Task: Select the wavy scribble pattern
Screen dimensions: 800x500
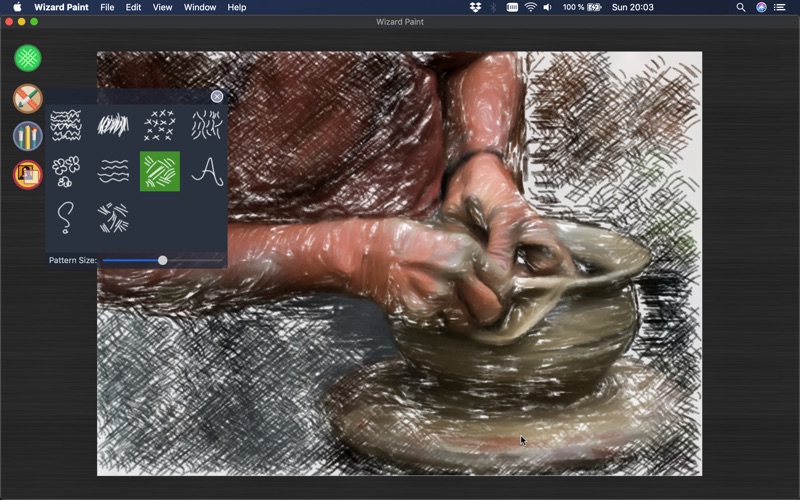Action: click(x=66, y=125)
